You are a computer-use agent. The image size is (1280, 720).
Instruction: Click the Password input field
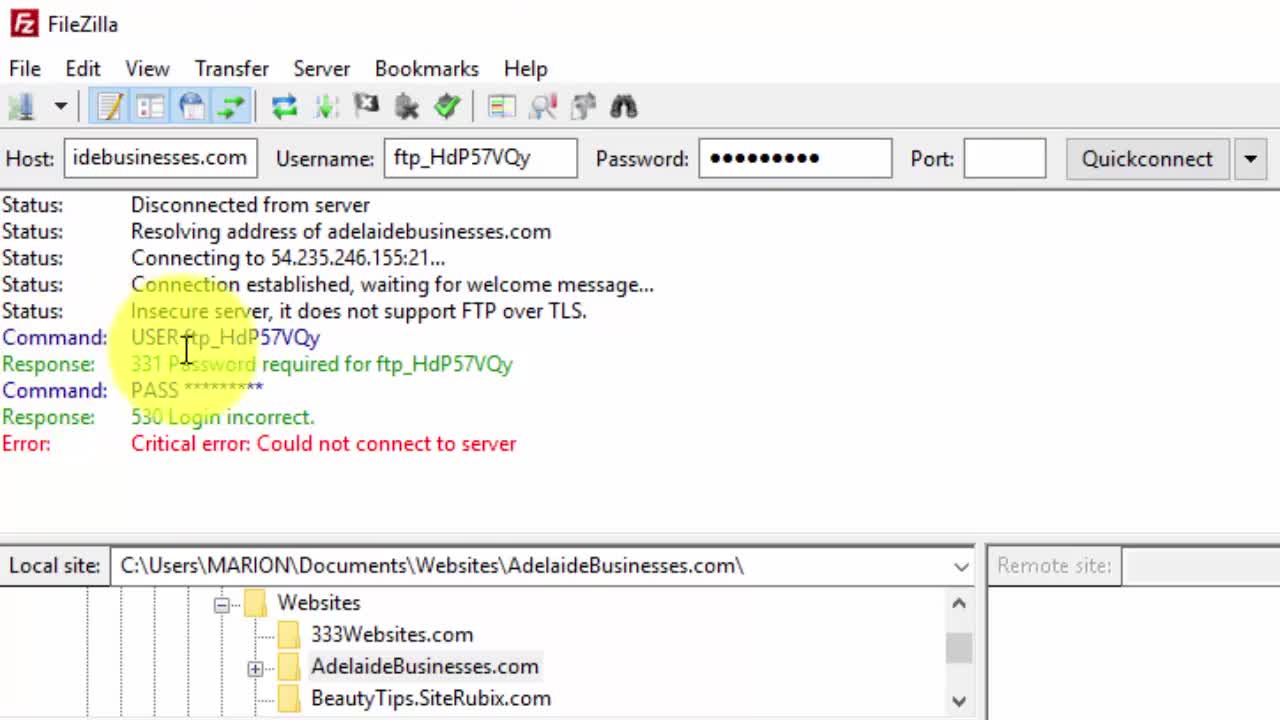(x=795, y=158)
